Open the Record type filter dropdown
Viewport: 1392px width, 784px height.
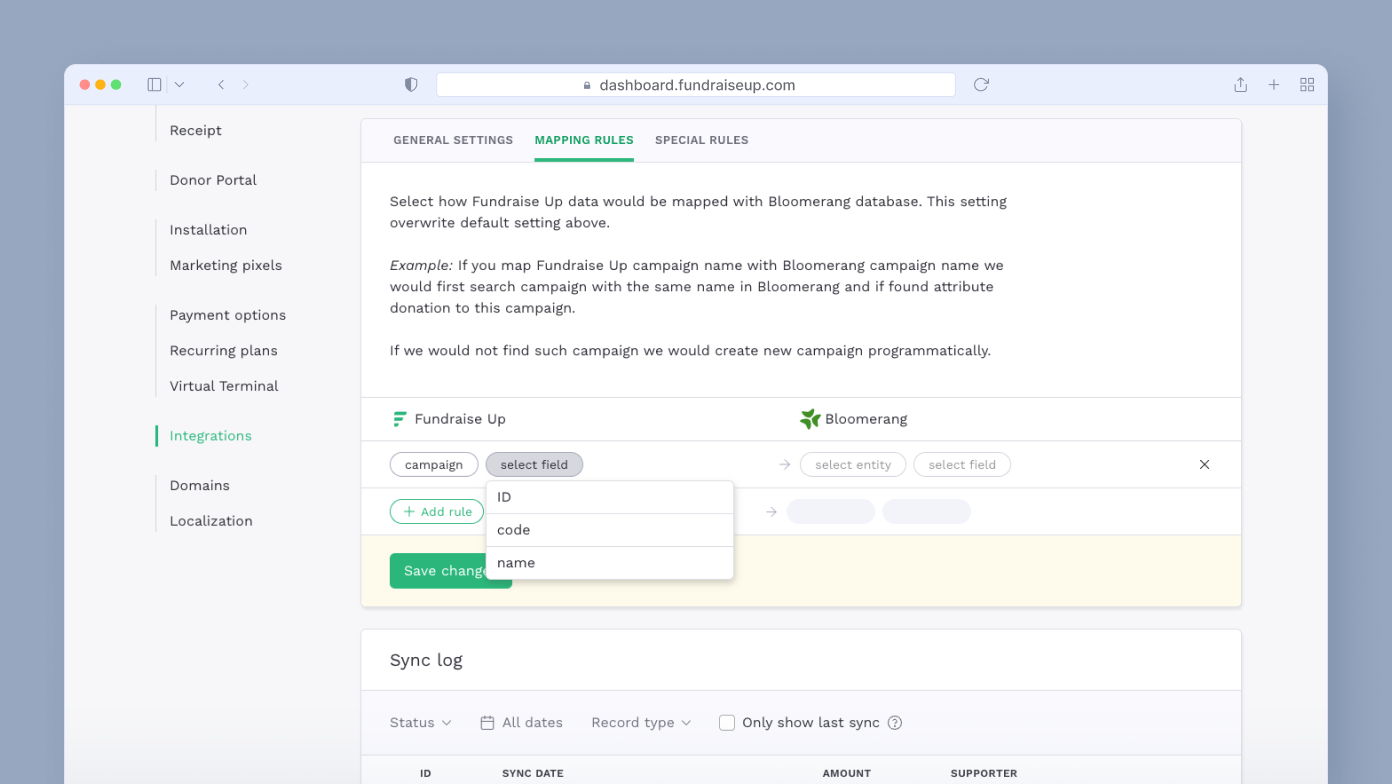click(x=641, y=723)
